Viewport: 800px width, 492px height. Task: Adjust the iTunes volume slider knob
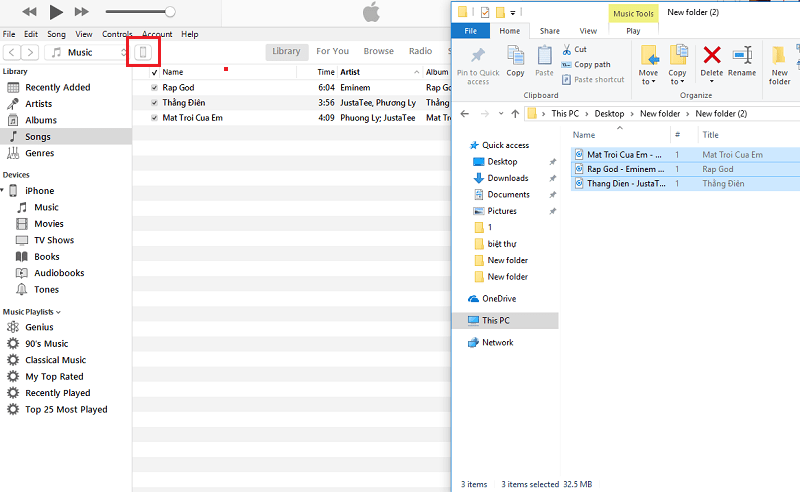(x=170, y=12)
